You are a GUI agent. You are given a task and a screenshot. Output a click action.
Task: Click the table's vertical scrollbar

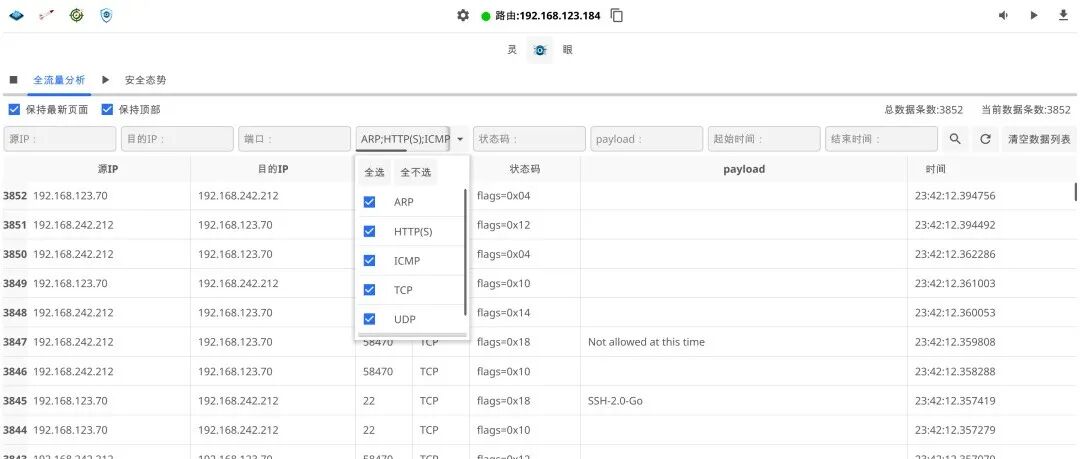click(x=1075, y=192)
